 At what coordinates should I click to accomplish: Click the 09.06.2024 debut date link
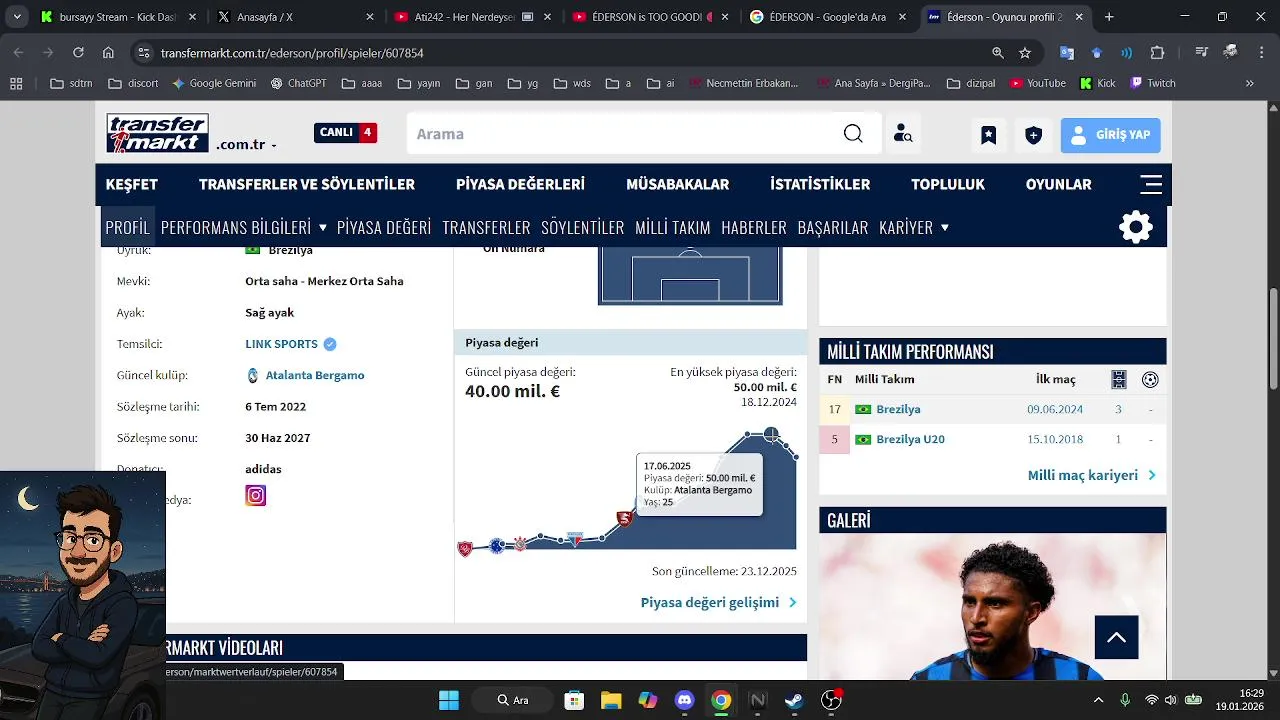[1055, 409]
